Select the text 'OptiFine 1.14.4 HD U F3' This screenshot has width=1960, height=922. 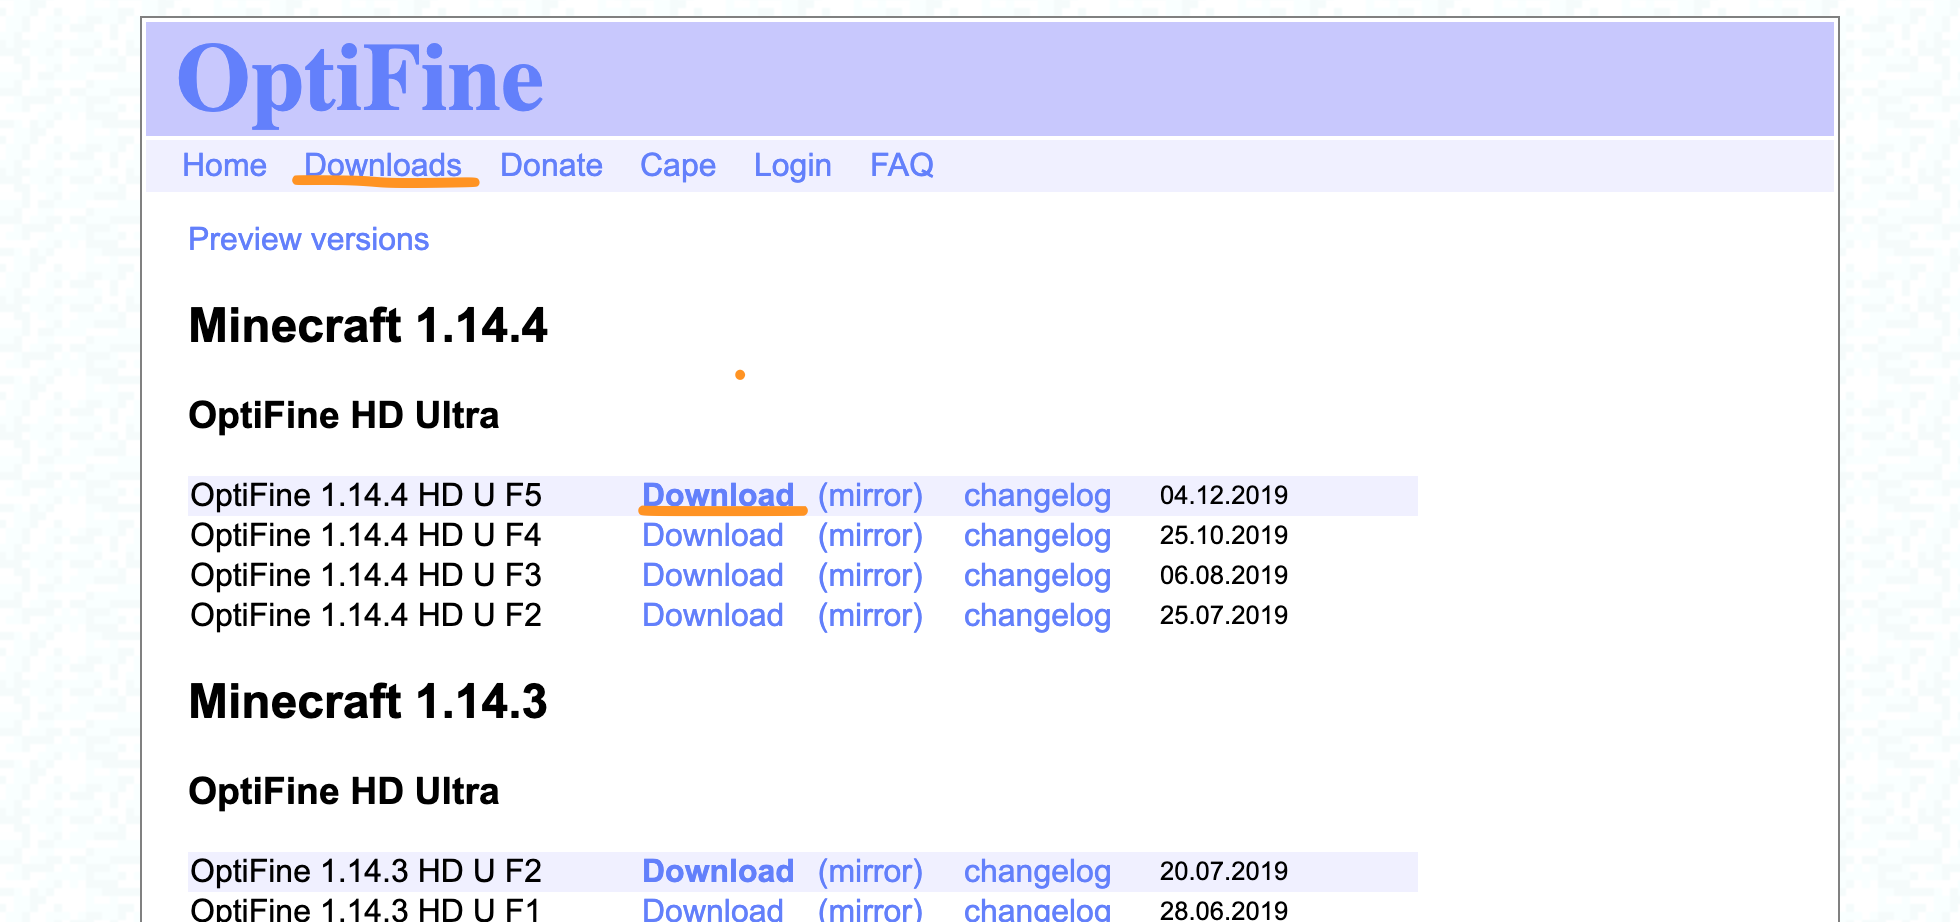click(366, 575)
